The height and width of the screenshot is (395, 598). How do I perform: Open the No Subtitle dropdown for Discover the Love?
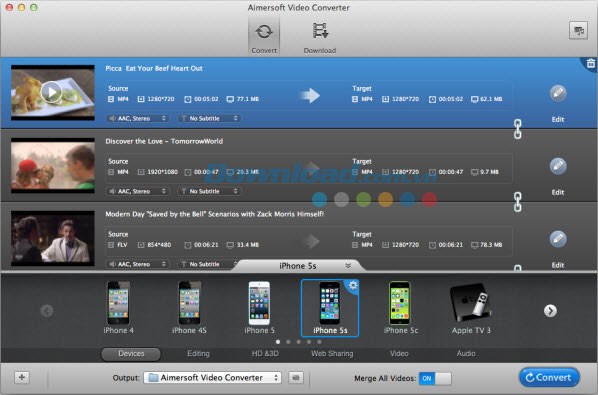tap(209, 191)
